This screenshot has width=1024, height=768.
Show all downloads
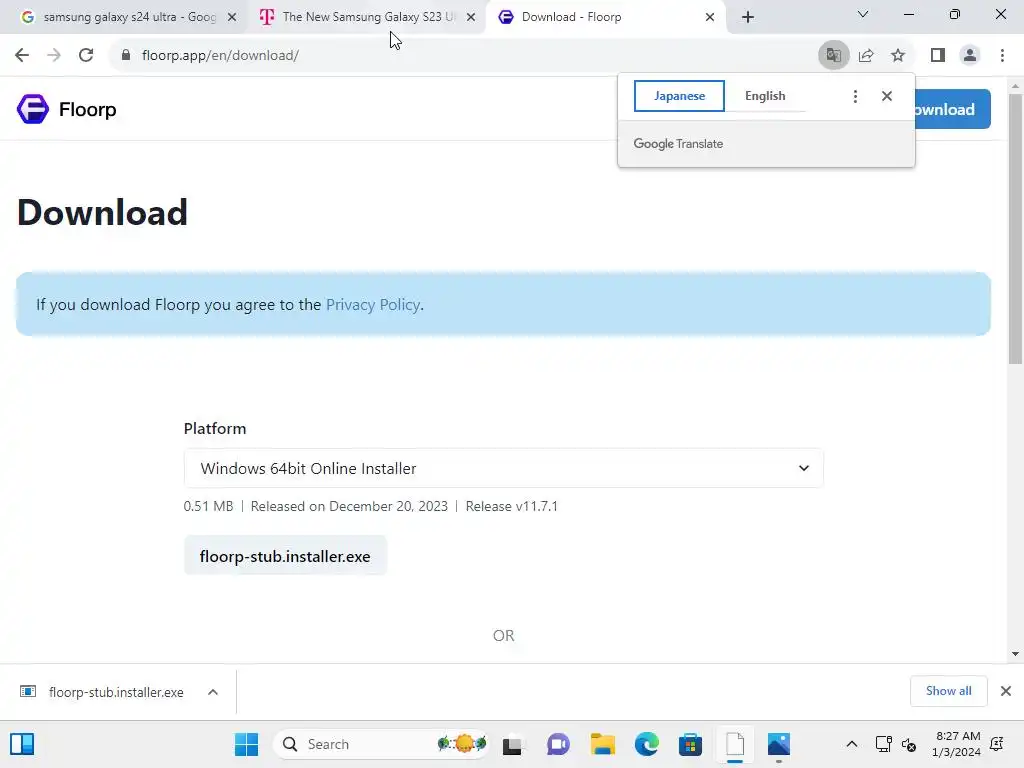pos(948,691)
